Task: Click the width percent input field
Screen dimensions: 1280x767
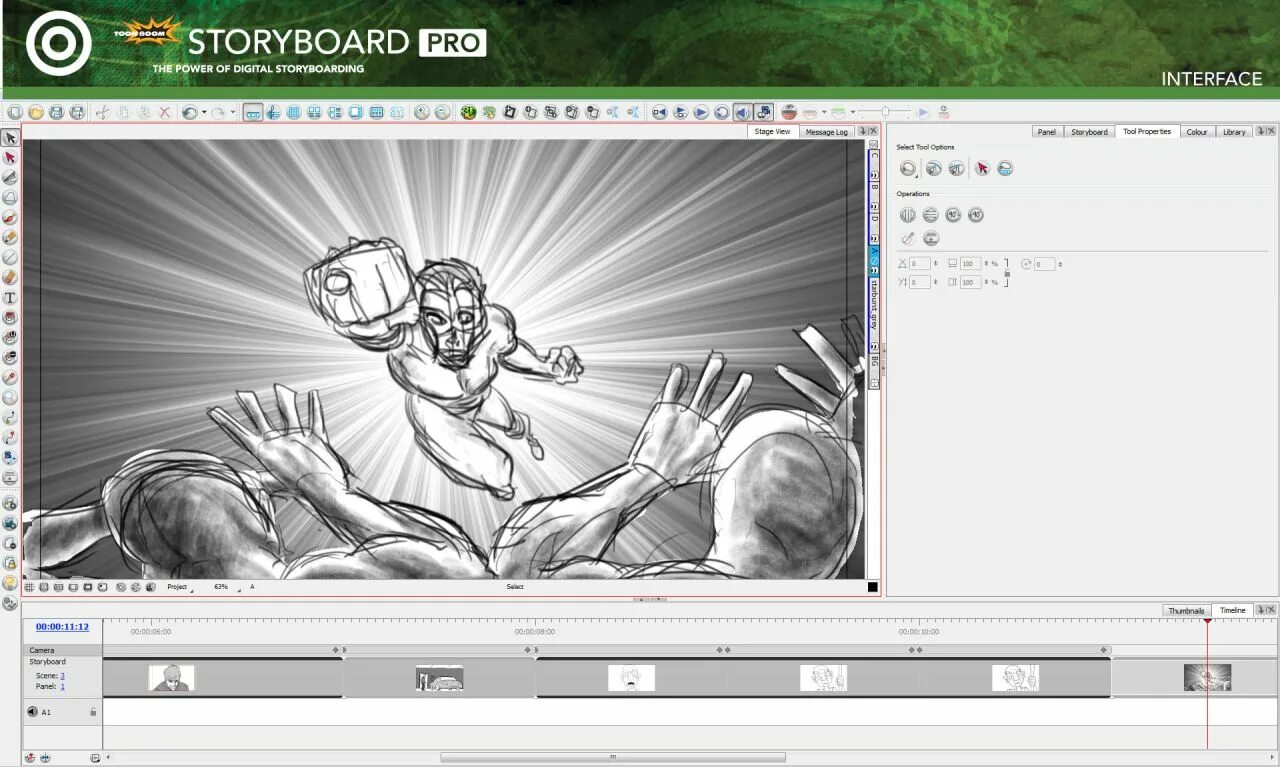Action: coord(970,264)
